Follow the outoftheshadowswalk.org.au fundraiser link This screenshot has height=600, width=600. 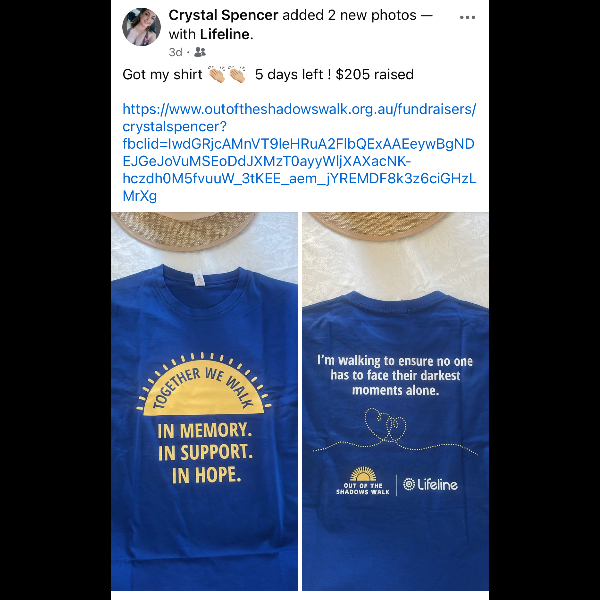(299, 152)
